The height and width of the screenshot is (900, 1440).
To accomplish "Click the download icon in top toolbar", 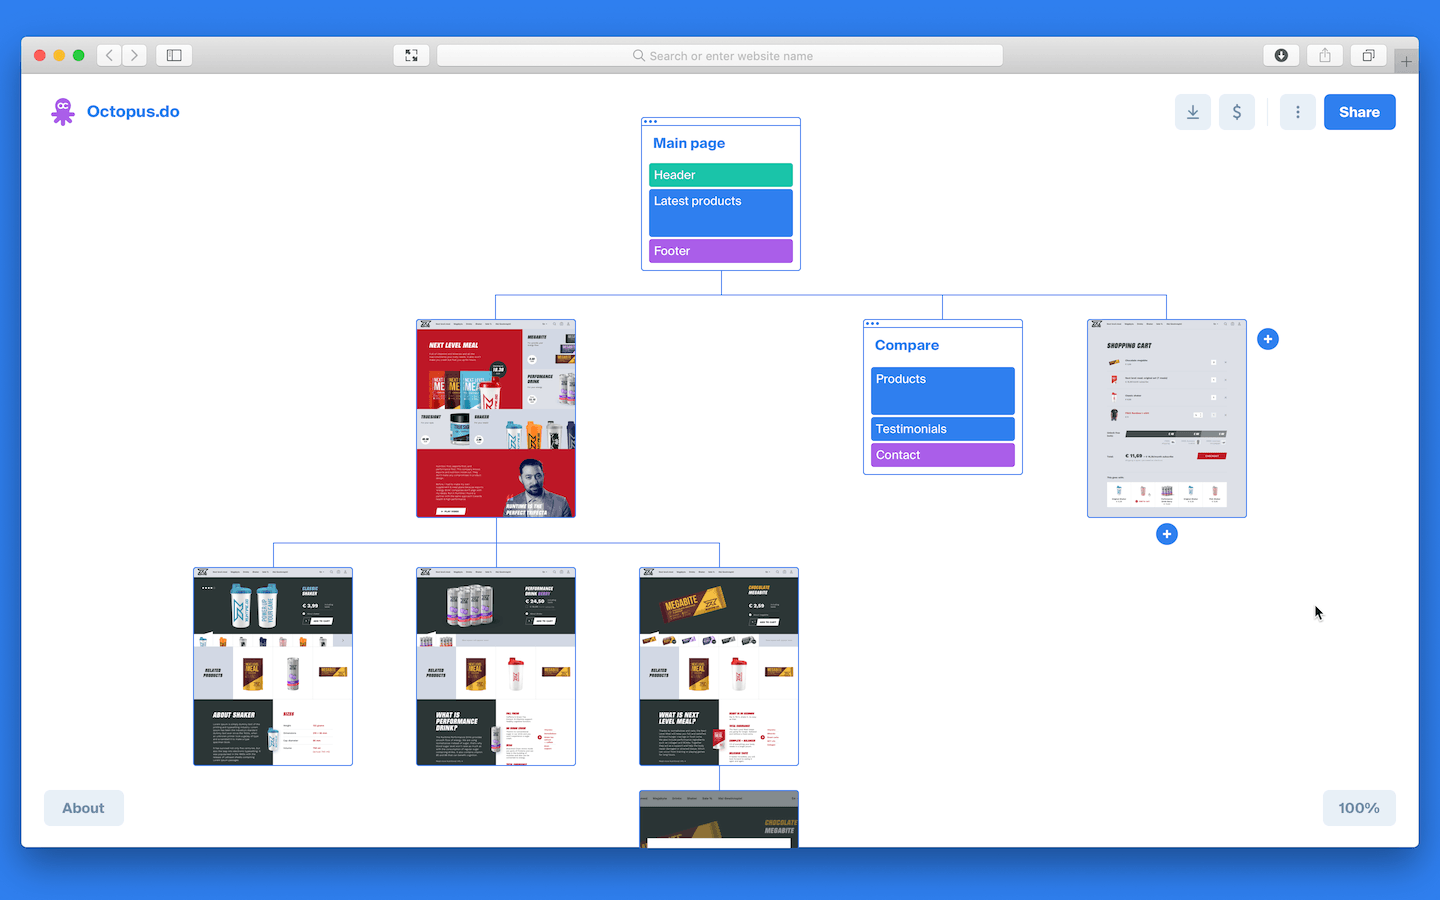I will [1192, 112].
